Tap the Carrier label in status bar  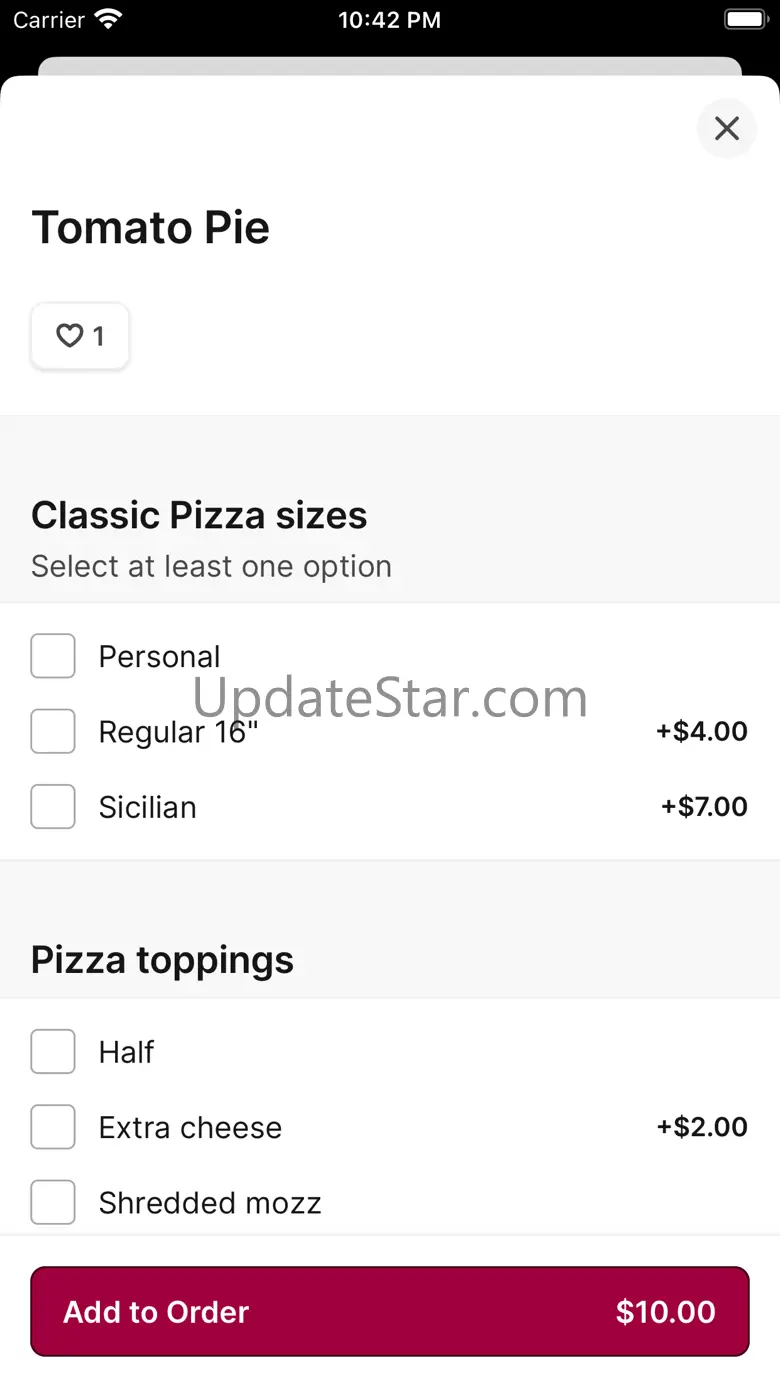pos(49,20)
